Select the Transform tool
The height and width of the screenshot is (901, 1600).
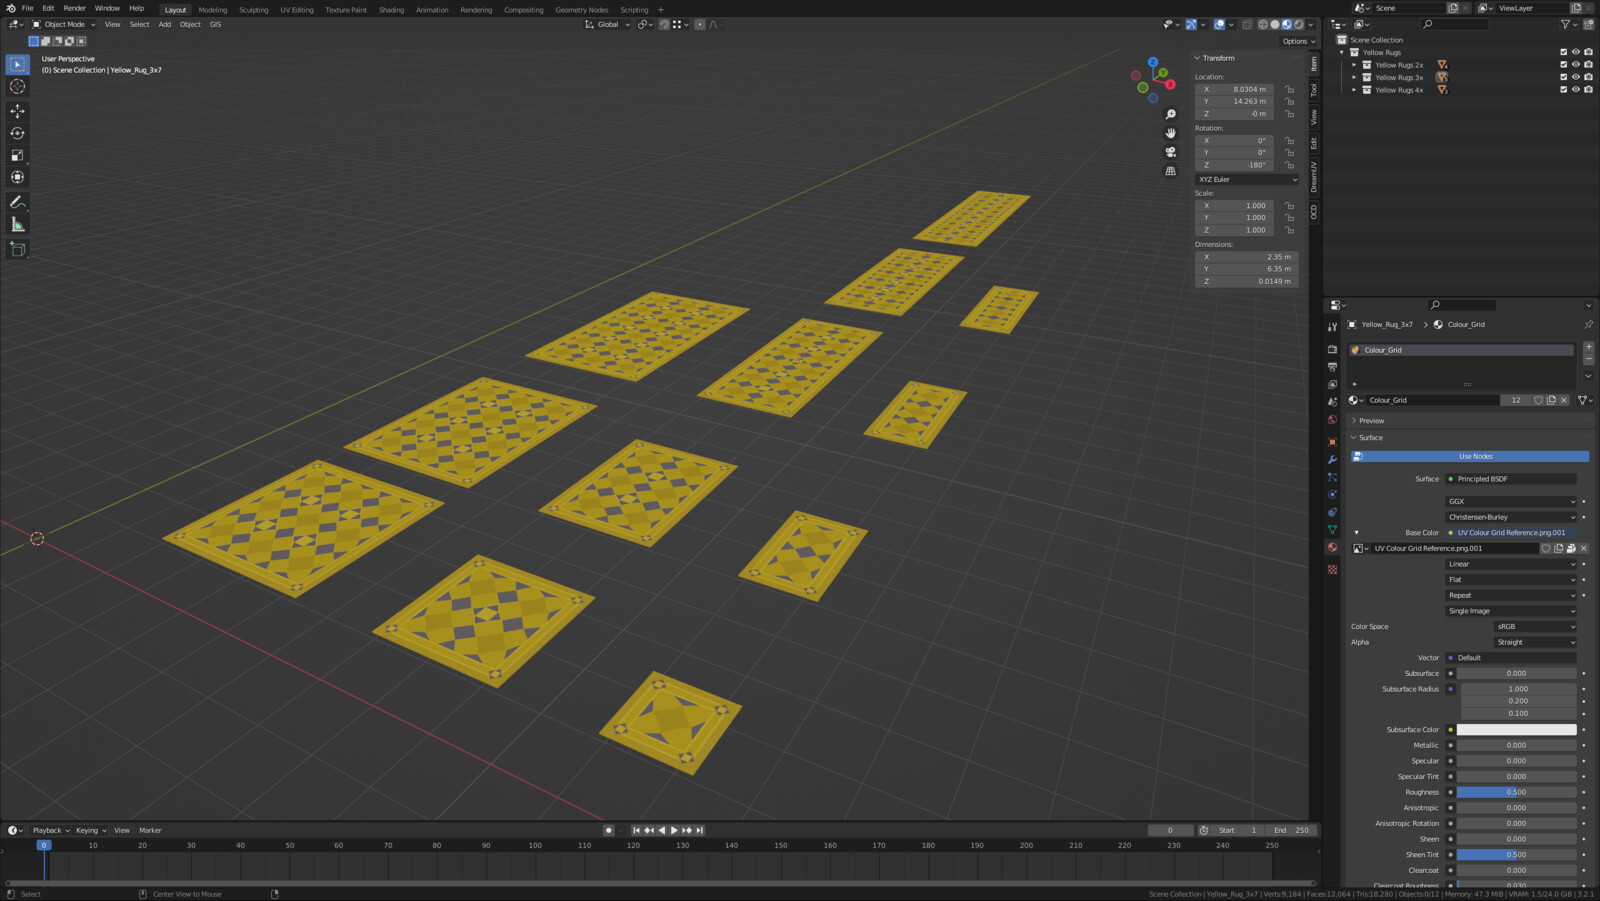coord(17,177)
